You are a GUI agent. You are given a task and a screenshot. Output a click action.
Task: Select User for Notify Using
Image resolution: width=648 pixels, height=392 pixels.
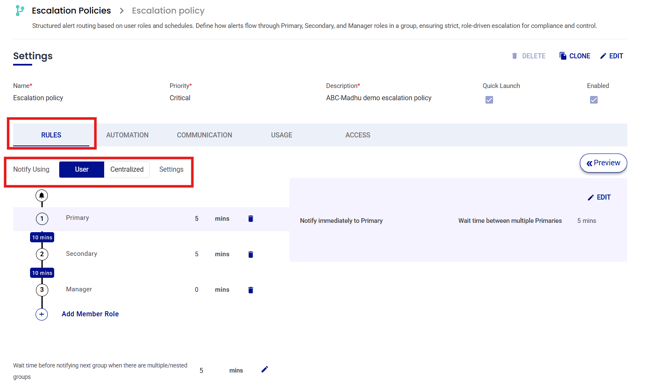(x=81, y=169)
